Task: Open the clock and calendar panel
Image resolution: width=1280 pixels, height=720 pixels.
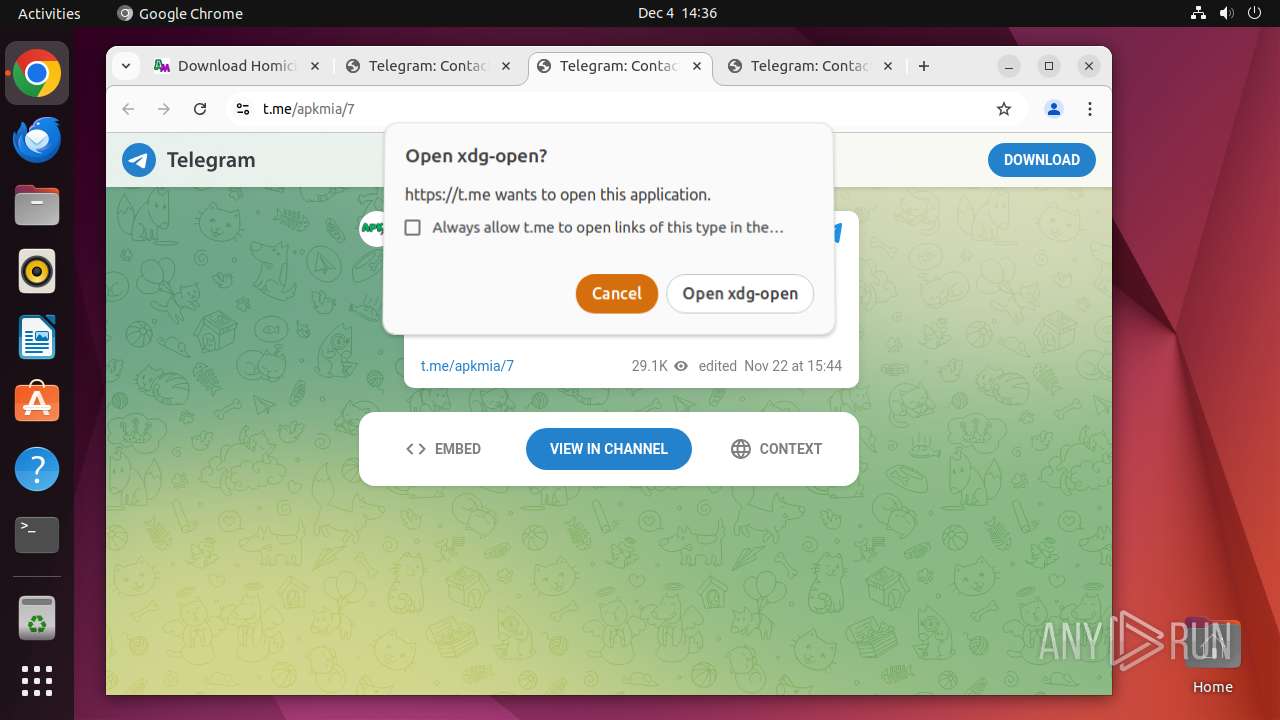Action: (x=677, y=13)
